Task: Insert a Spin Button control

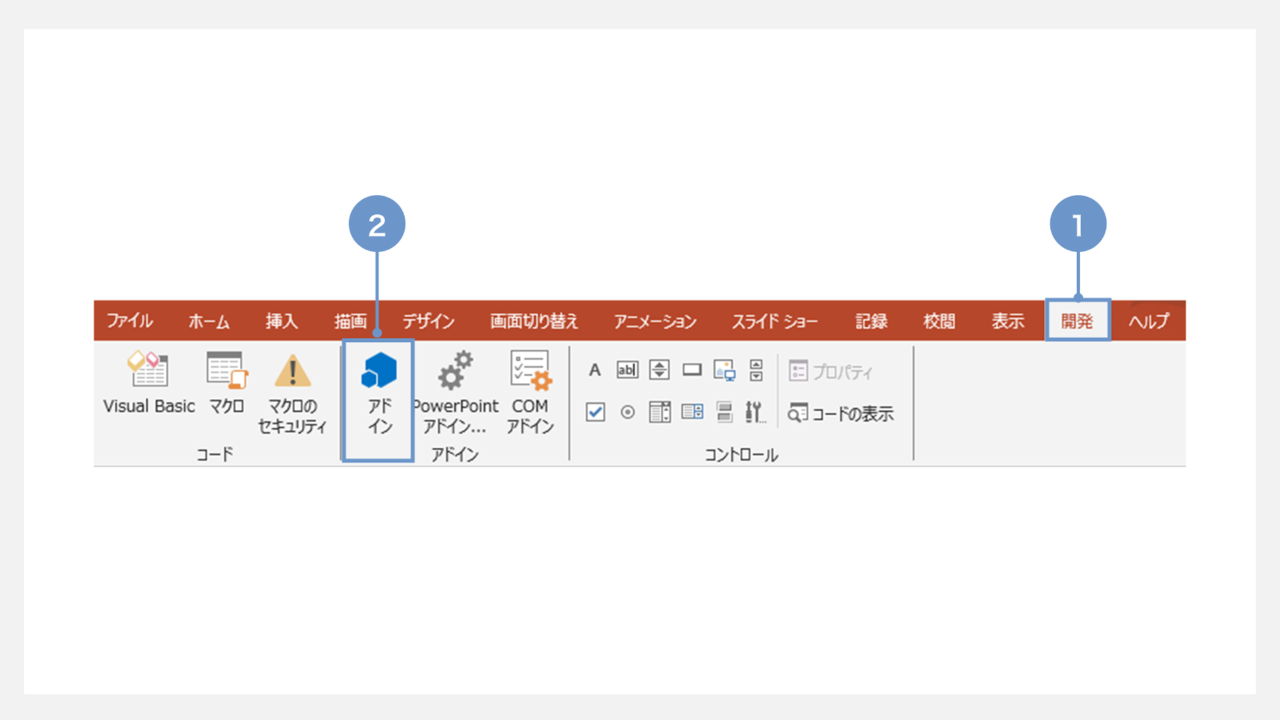Action: coord(659,370)
